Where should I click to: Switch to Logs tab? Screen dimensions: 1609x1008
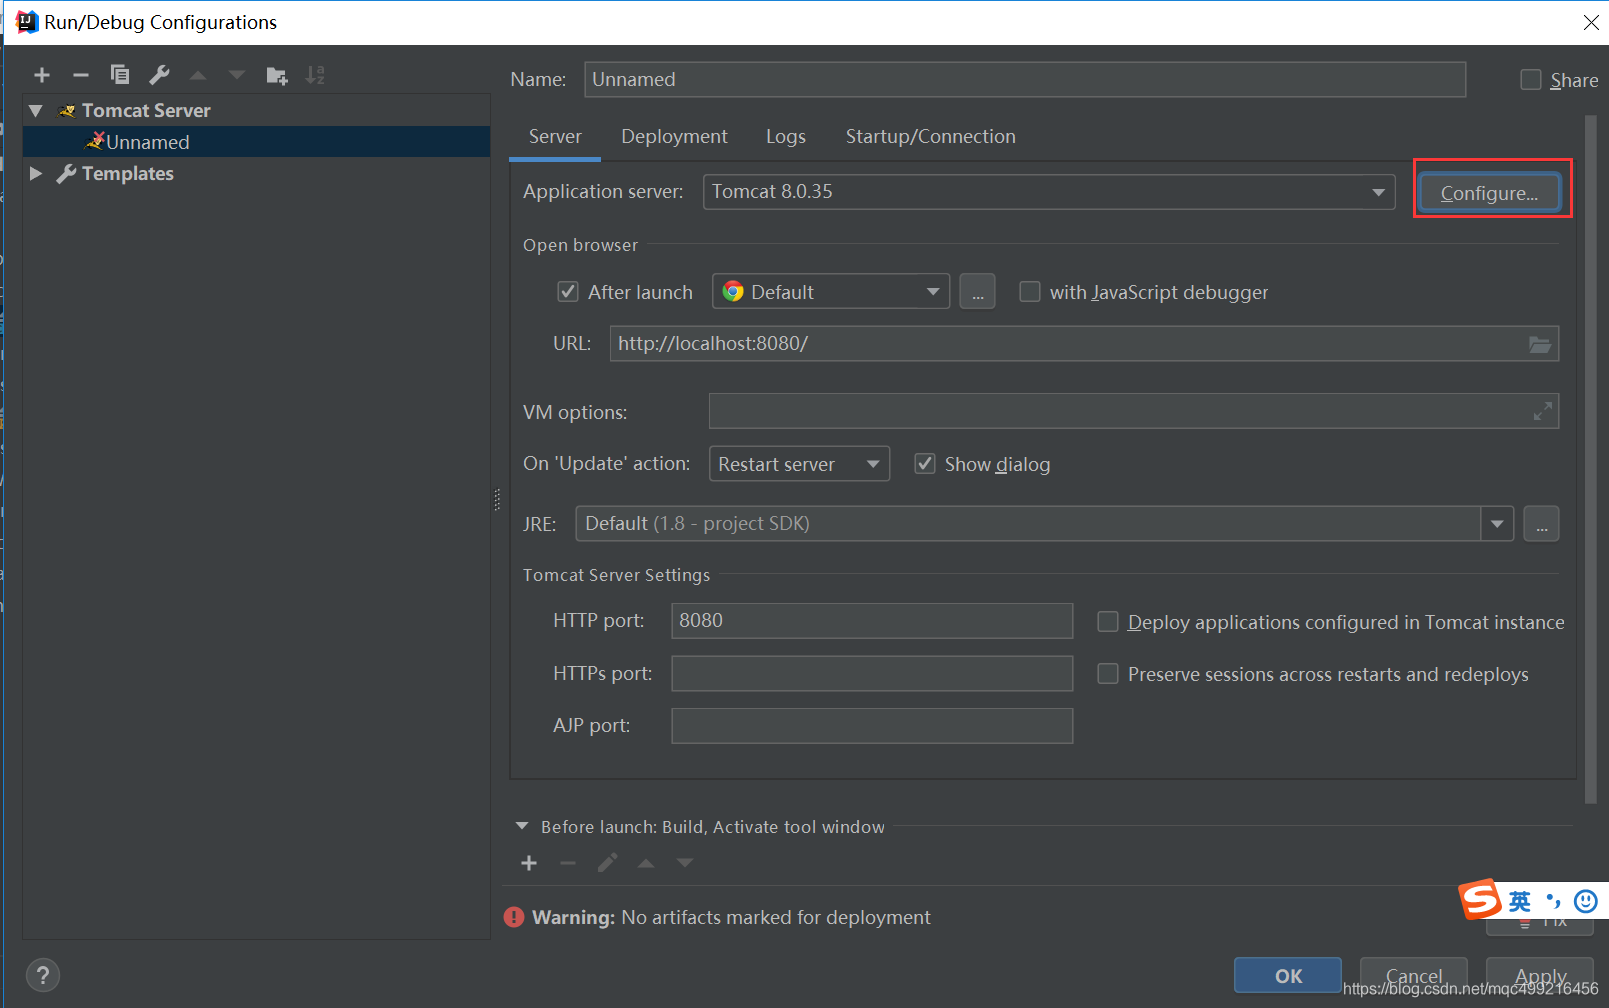click(x=786, y=137)
